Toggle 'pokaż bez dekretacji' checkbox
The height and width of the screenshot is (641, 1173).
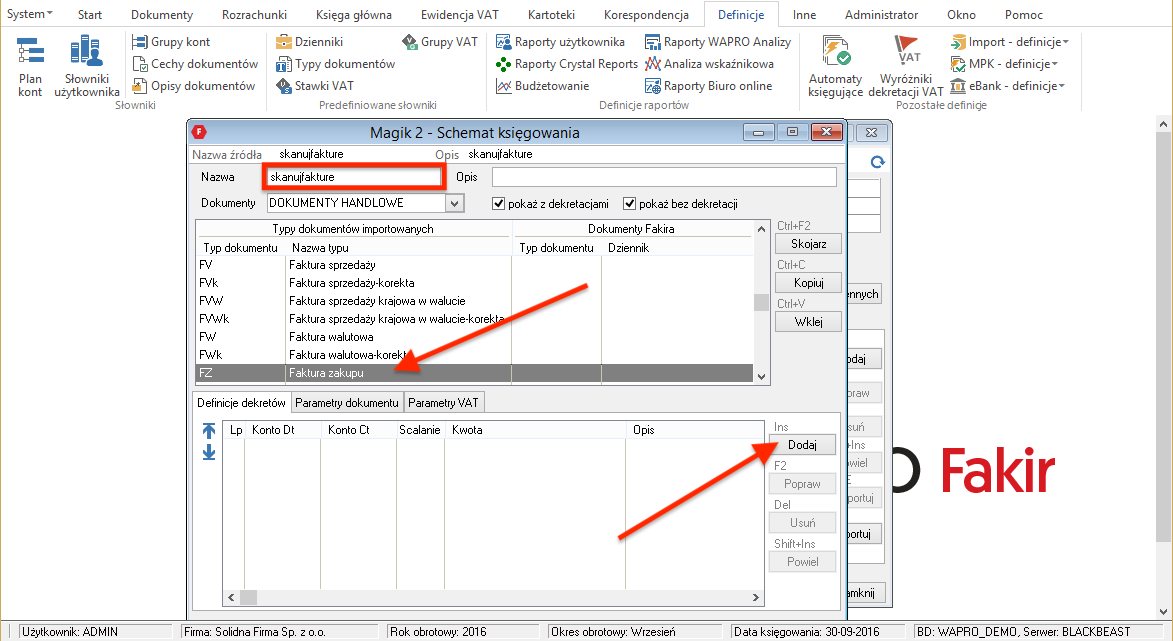pyautogui.click(x=630, y=204)
